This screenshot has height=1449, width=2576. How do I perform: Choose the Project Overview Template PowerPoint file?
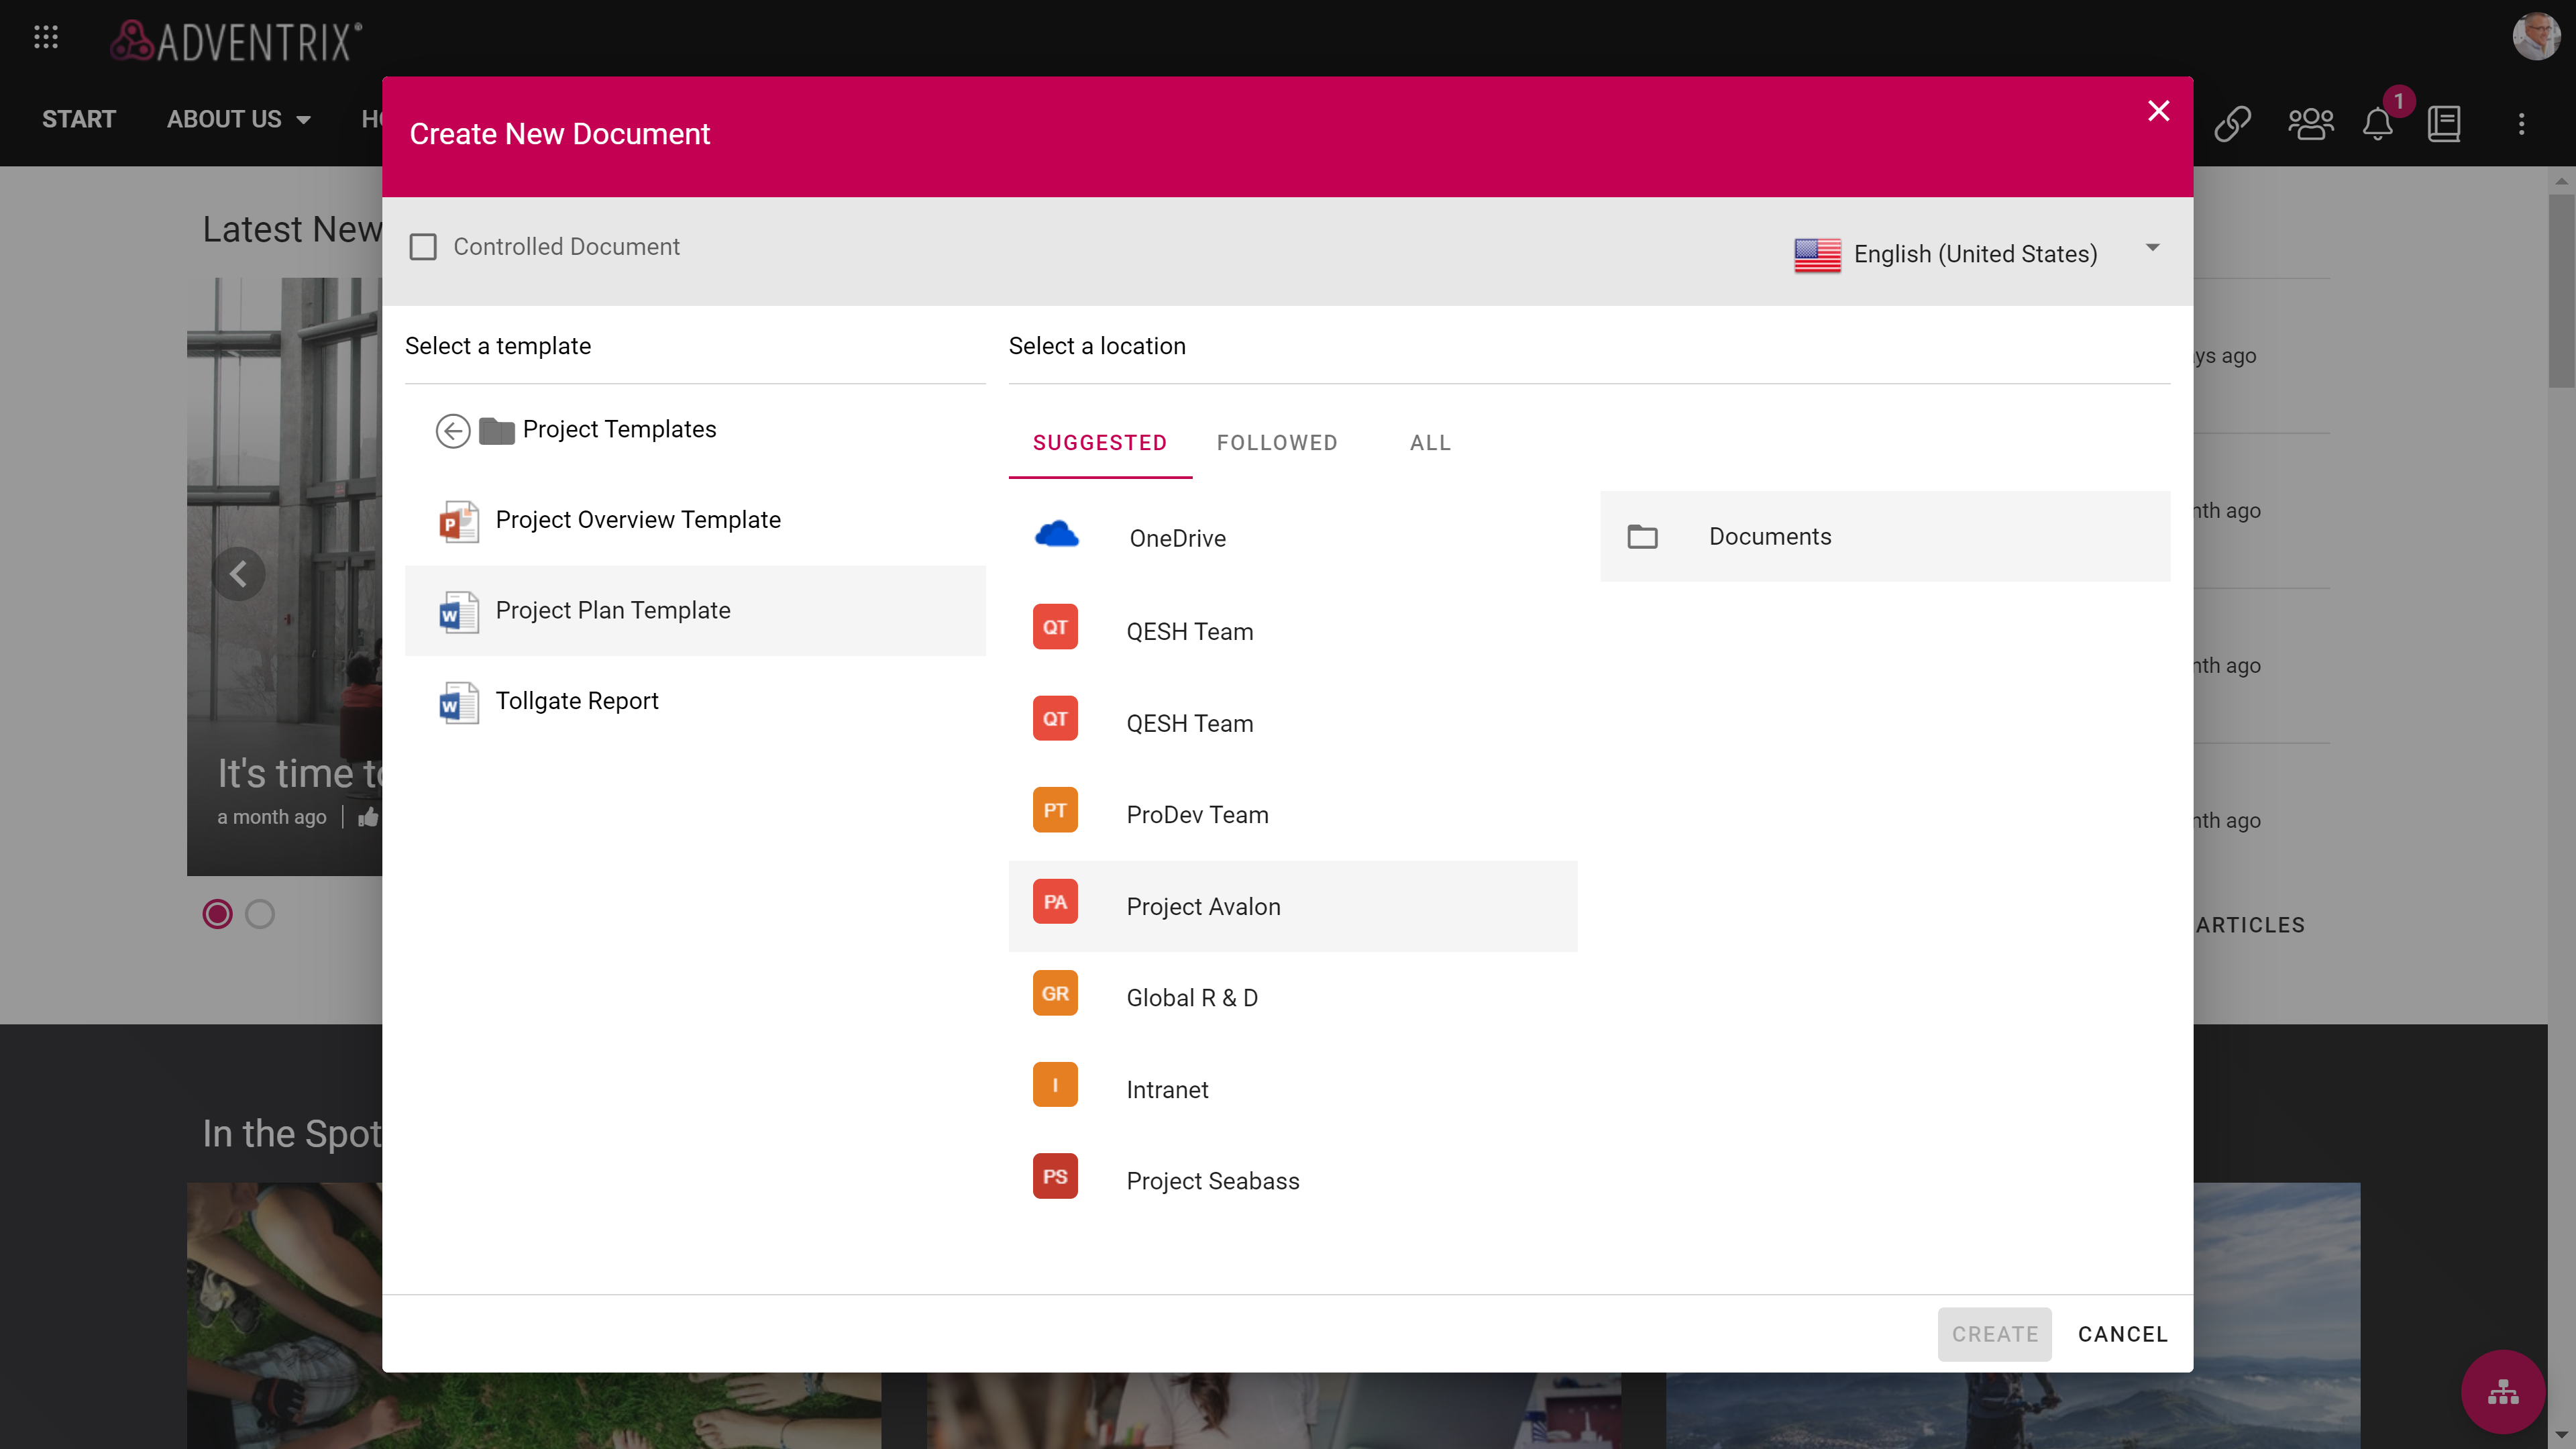coord(637,520)
